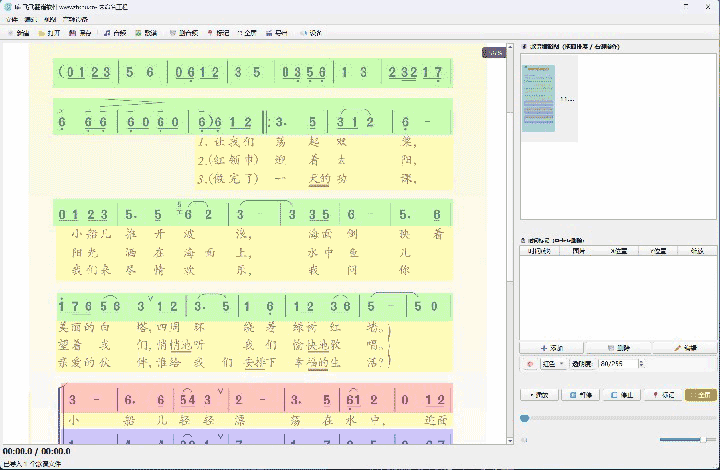Screen dimensions: 720x470
Task: Click the pencil Edit marker button
Action: pyautogui.click(x=685, y=348)
